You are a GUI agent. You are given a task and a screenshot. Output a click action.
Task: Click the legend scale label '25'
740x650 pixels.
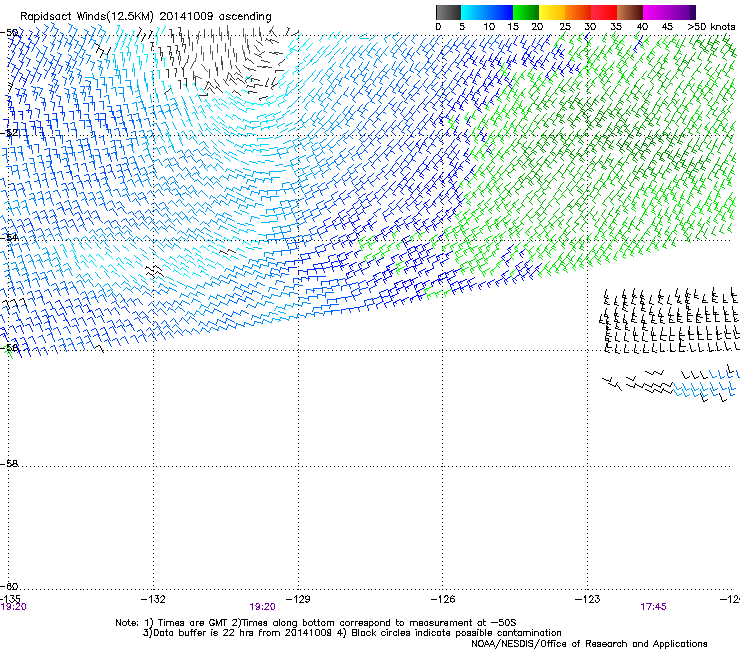click(565, 27)
